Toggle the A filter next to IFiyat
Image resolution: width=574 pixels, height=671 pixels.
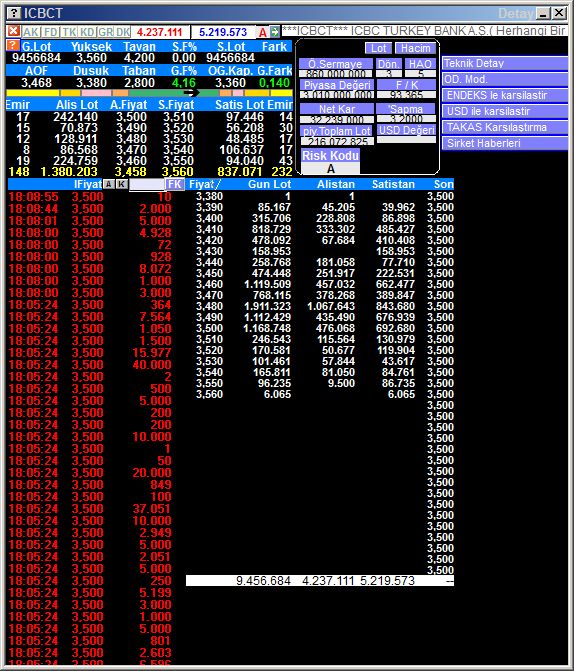coord(109,184)
